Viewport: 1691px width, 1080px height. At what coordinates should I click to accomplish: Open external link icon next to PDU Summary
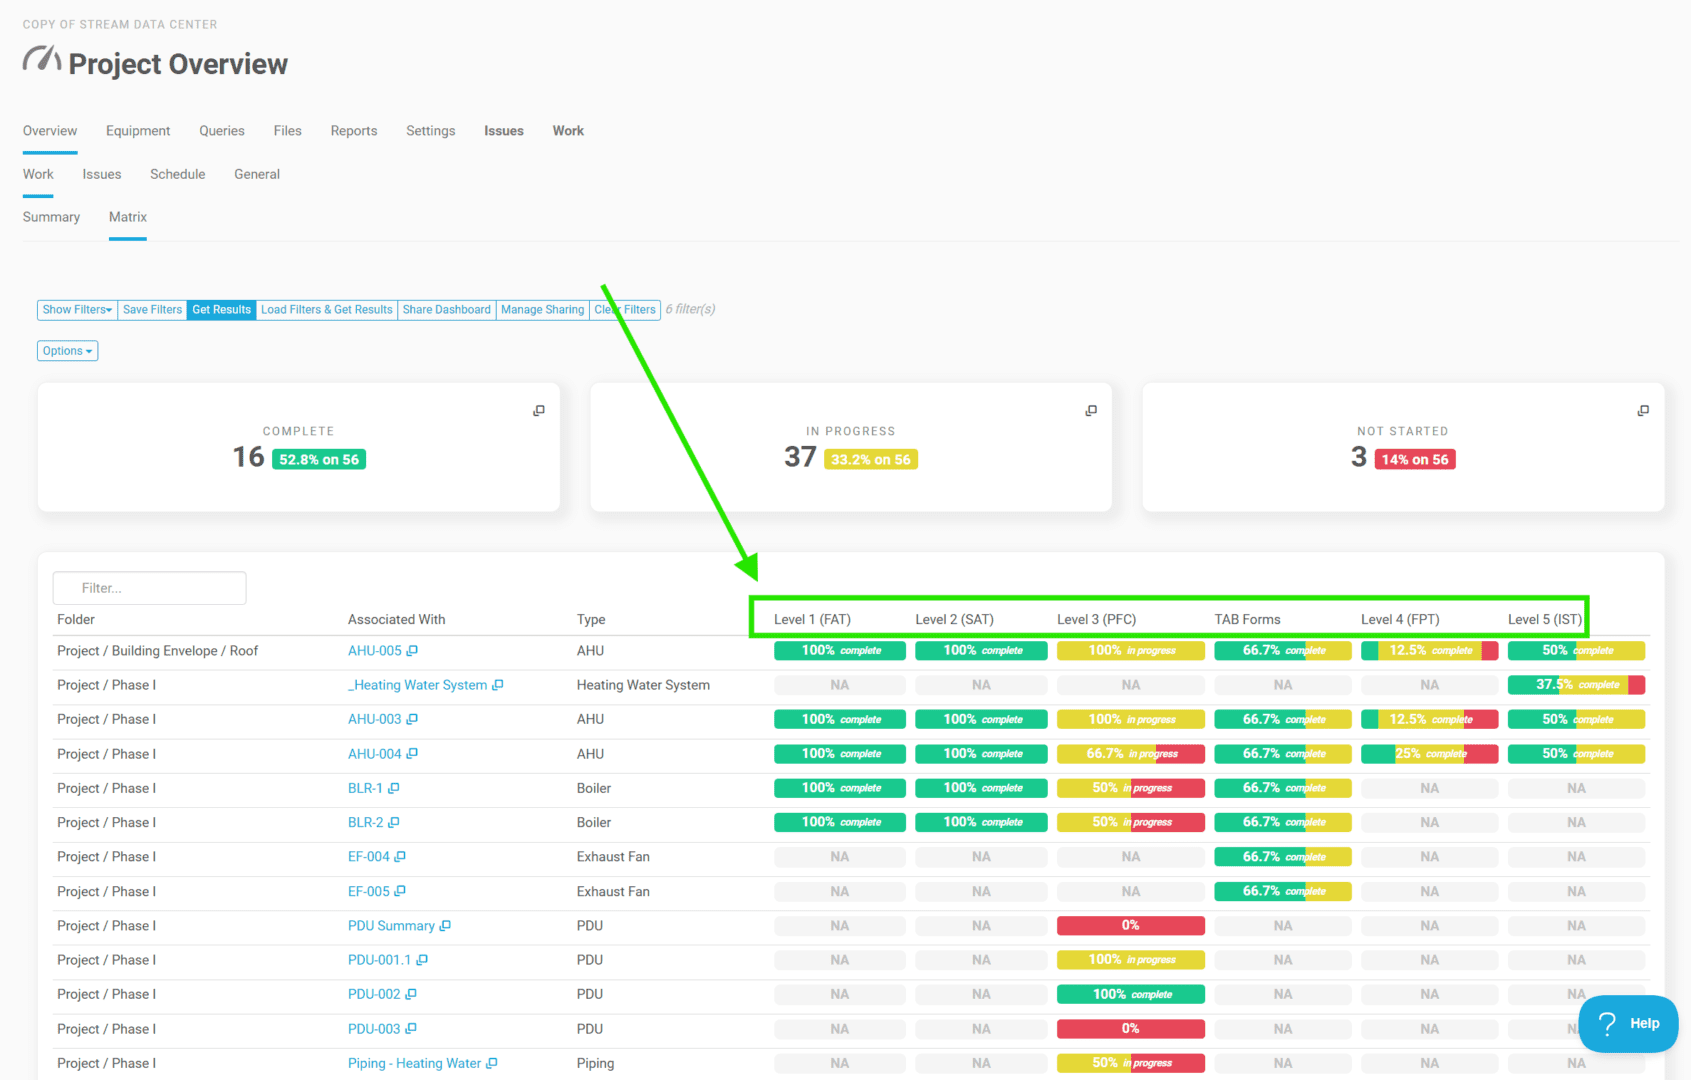coord(445,925)
